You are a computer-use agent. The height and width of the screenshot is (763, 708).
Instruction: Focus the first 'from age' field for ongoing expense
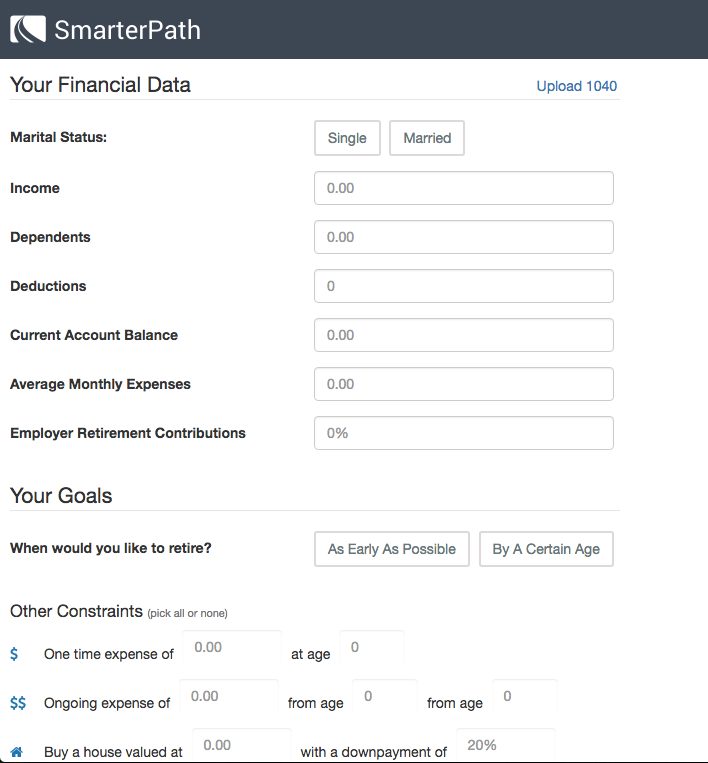(385, 696)
